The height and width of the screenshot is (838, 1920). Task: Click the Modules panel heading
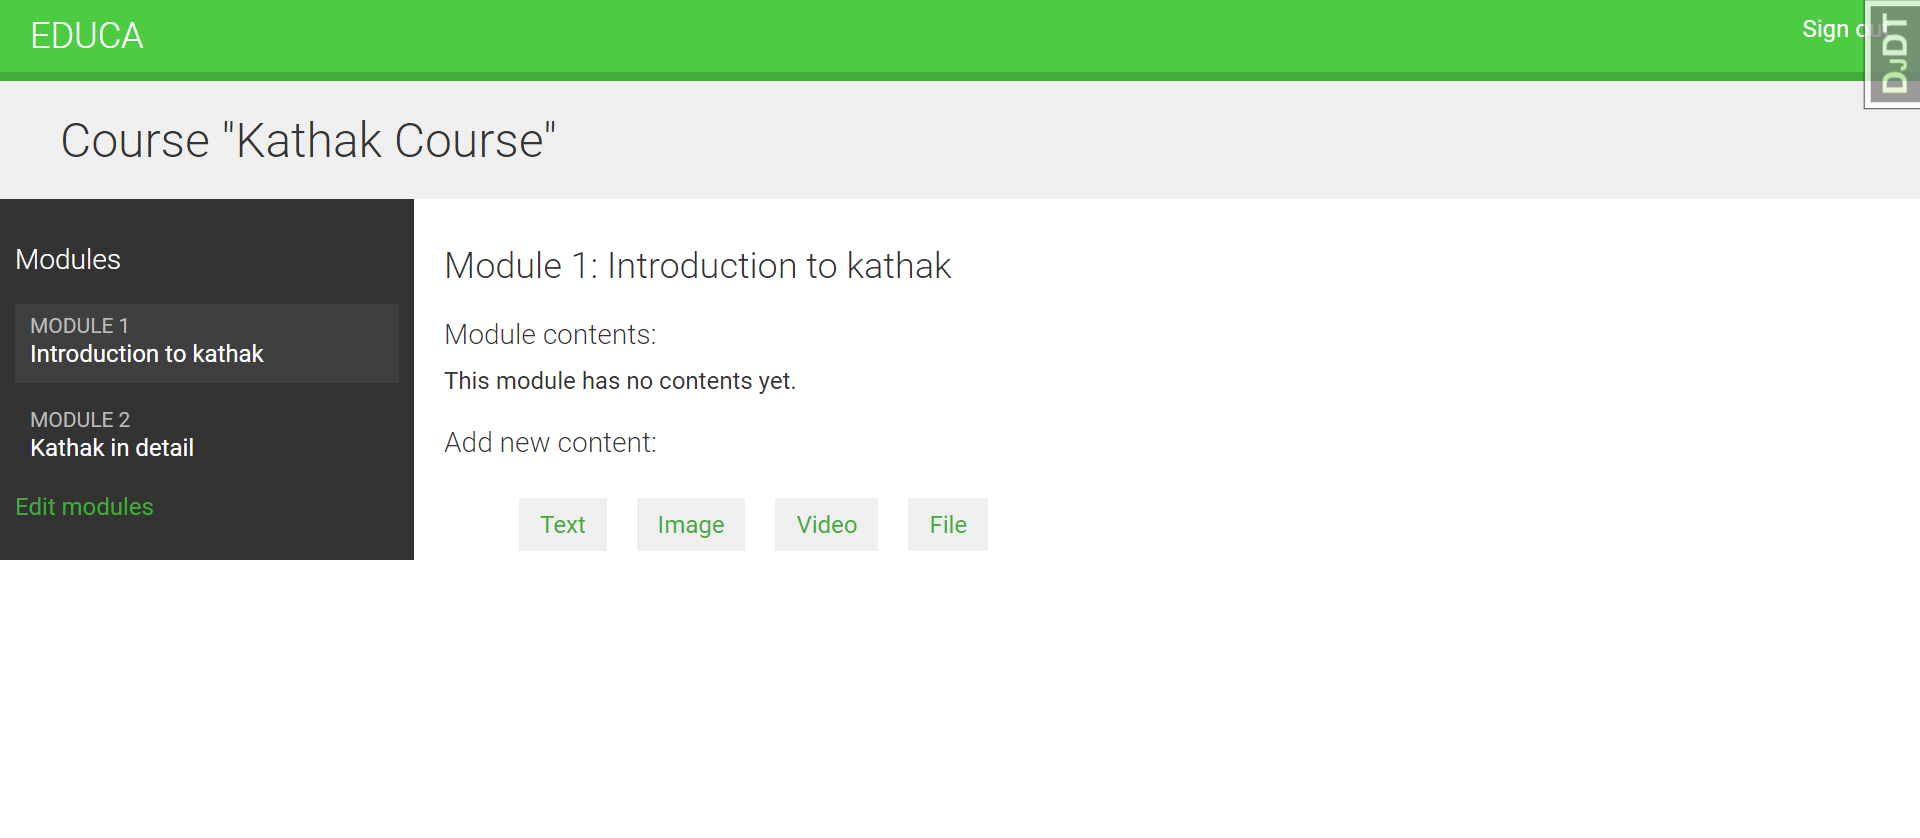click(67, 260)
